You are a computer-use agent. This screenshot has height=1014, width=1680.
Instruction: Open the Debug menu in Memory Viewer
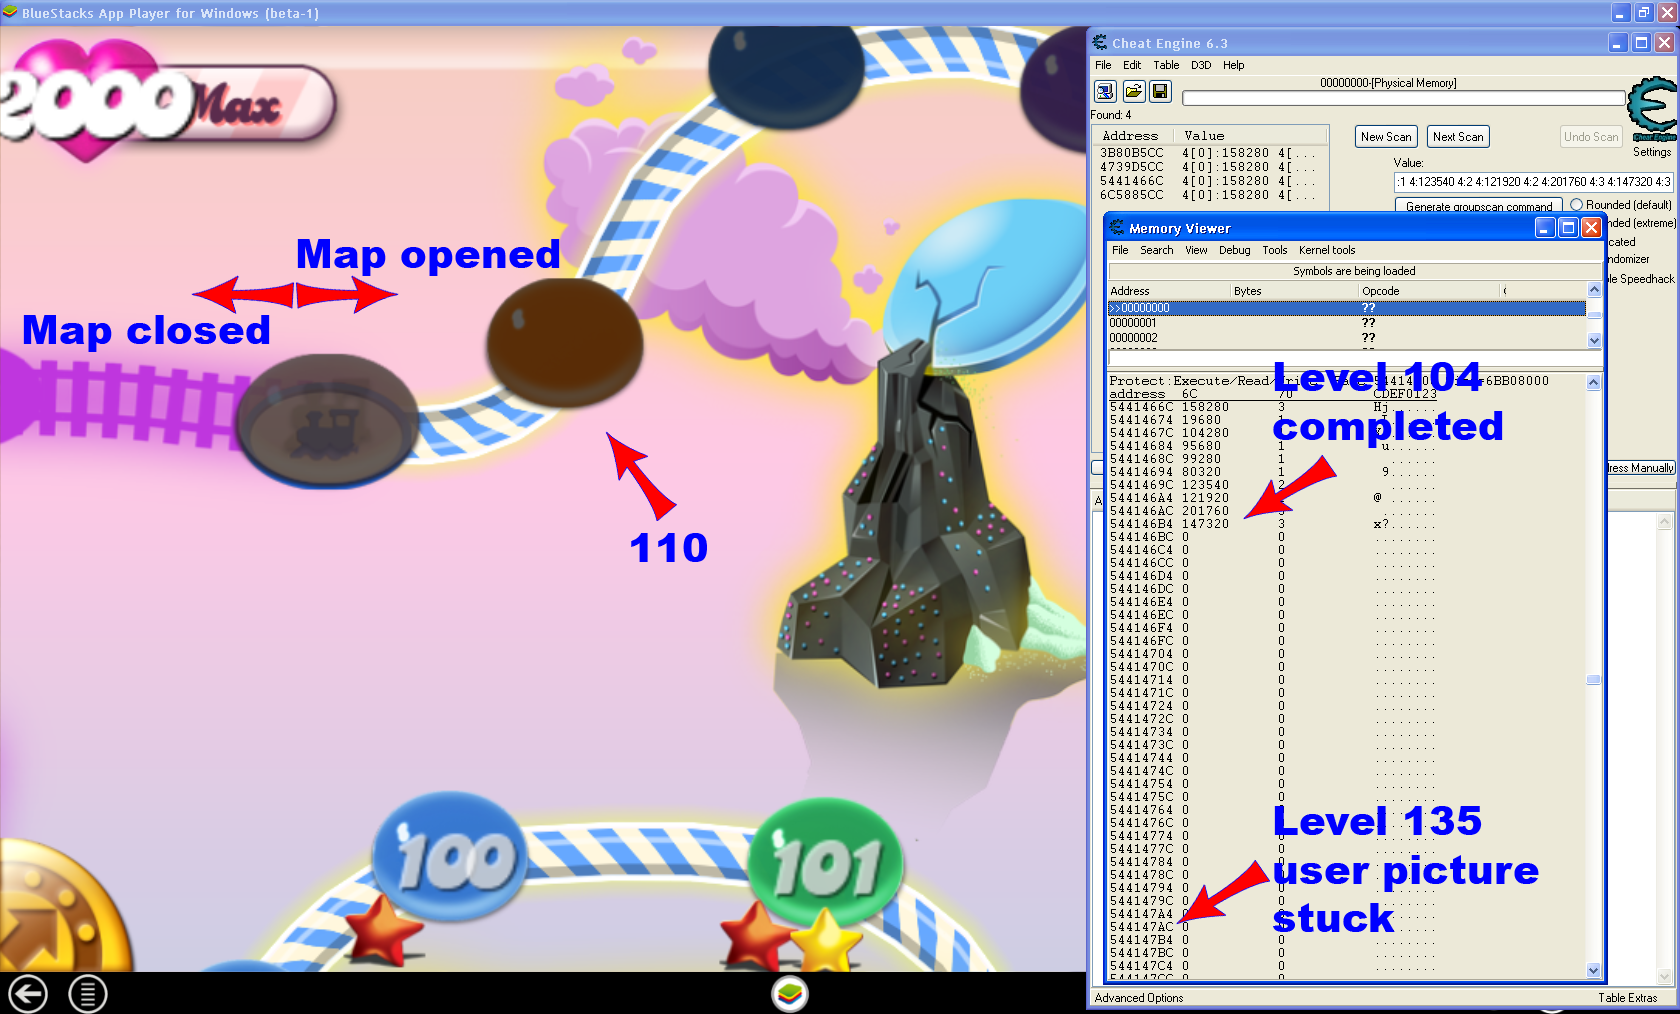point(1234,250)
